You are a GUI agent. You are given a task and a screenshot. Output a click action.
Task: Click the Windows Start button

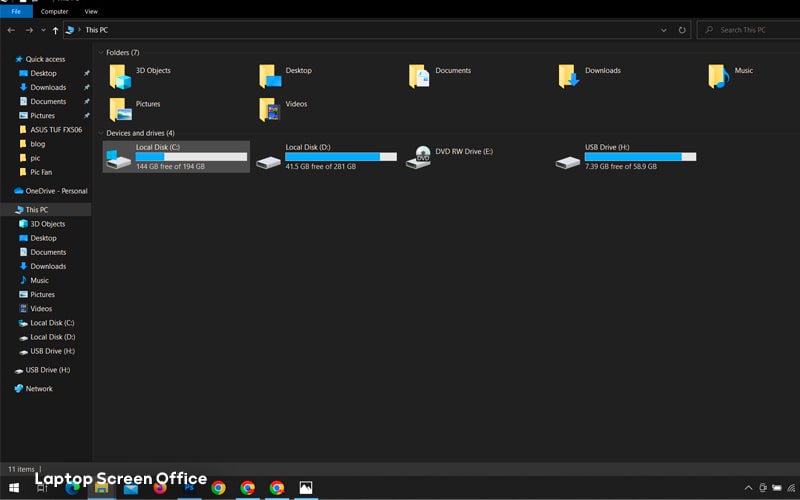pos(14,488)
